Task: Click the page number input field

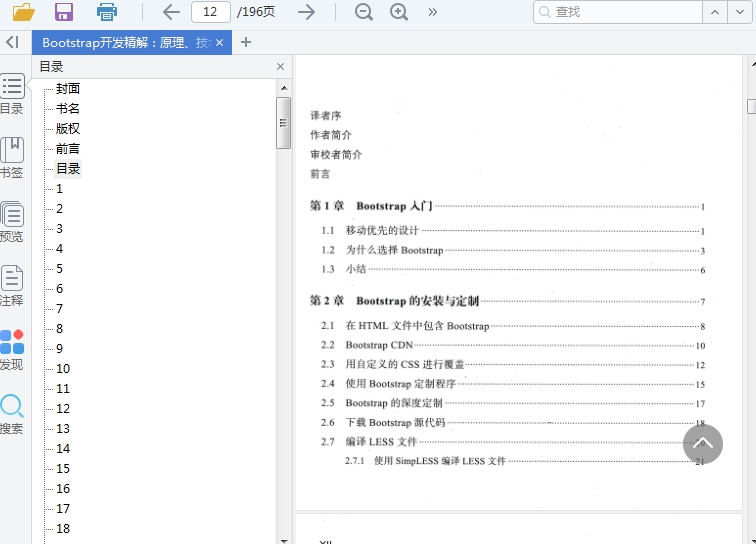Action: [x=211, y=12]
